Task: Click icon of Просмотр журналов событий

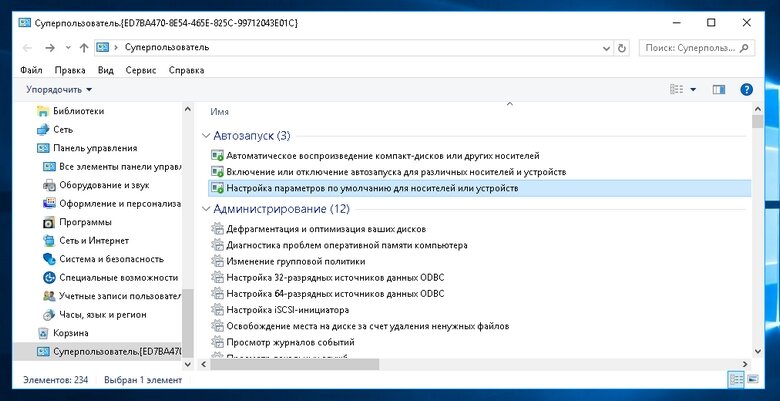Action: pyautogui.click(x=217, y=342)
